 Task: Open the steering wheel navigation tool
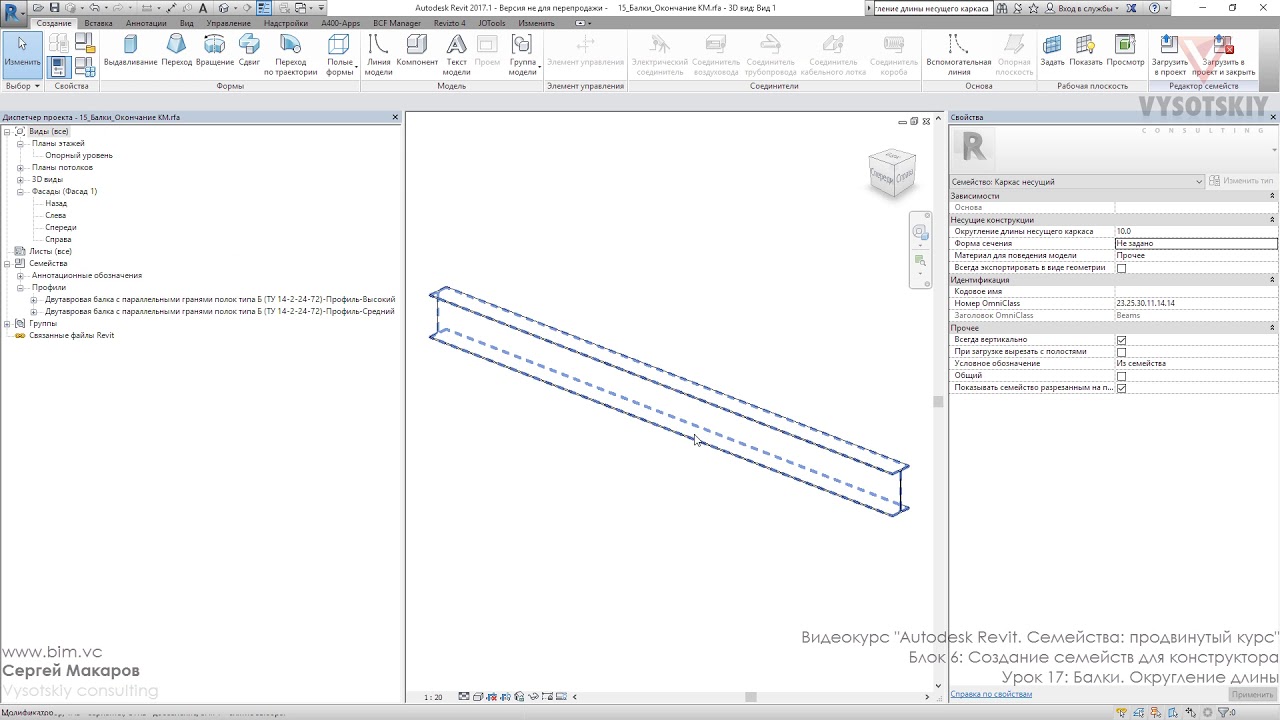click(x=920, y=233)
